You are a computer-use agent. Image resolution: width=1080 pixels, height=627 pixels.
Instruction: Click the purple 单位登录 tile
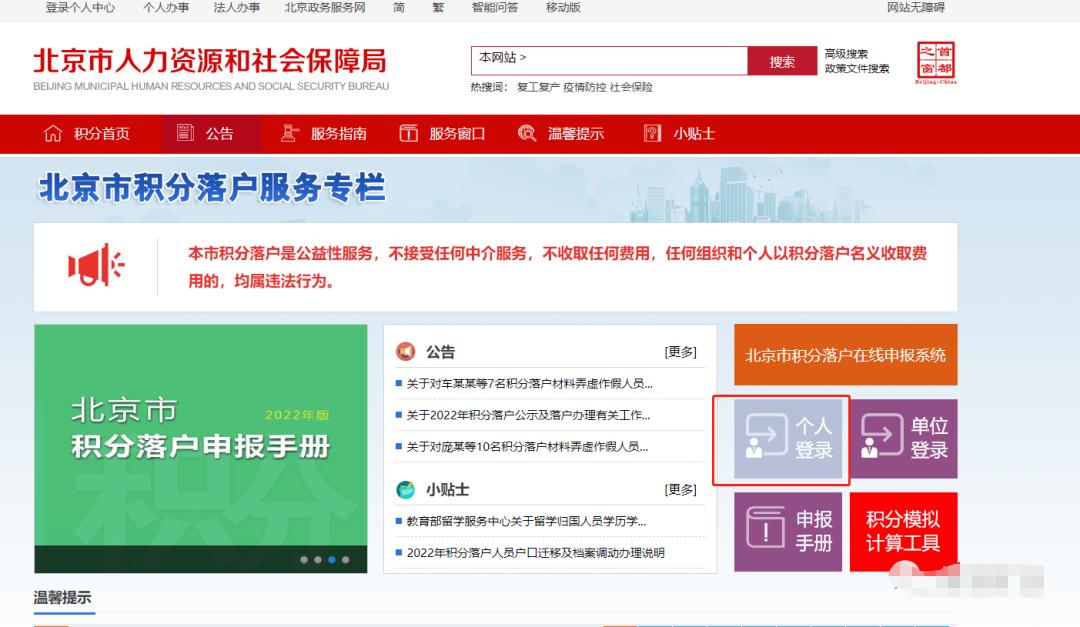click(904, 438)
